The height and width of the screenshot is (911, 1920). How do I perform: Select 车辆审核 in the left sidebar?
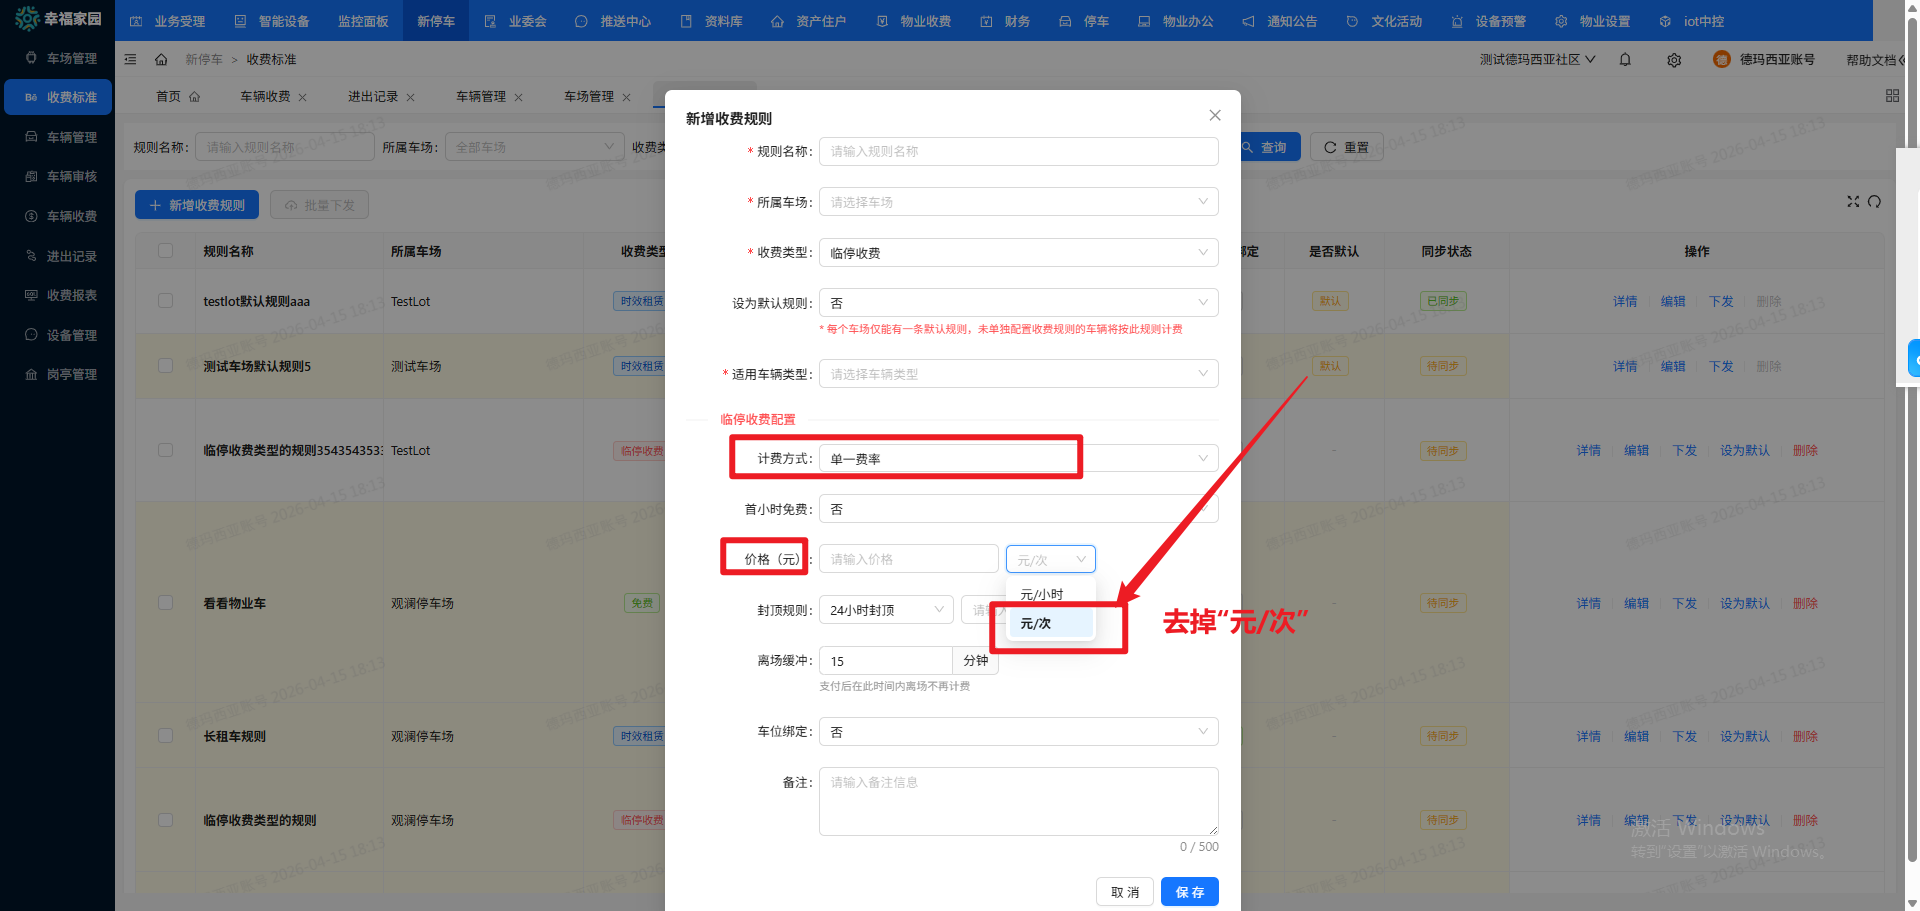click(x=72, y=177)
